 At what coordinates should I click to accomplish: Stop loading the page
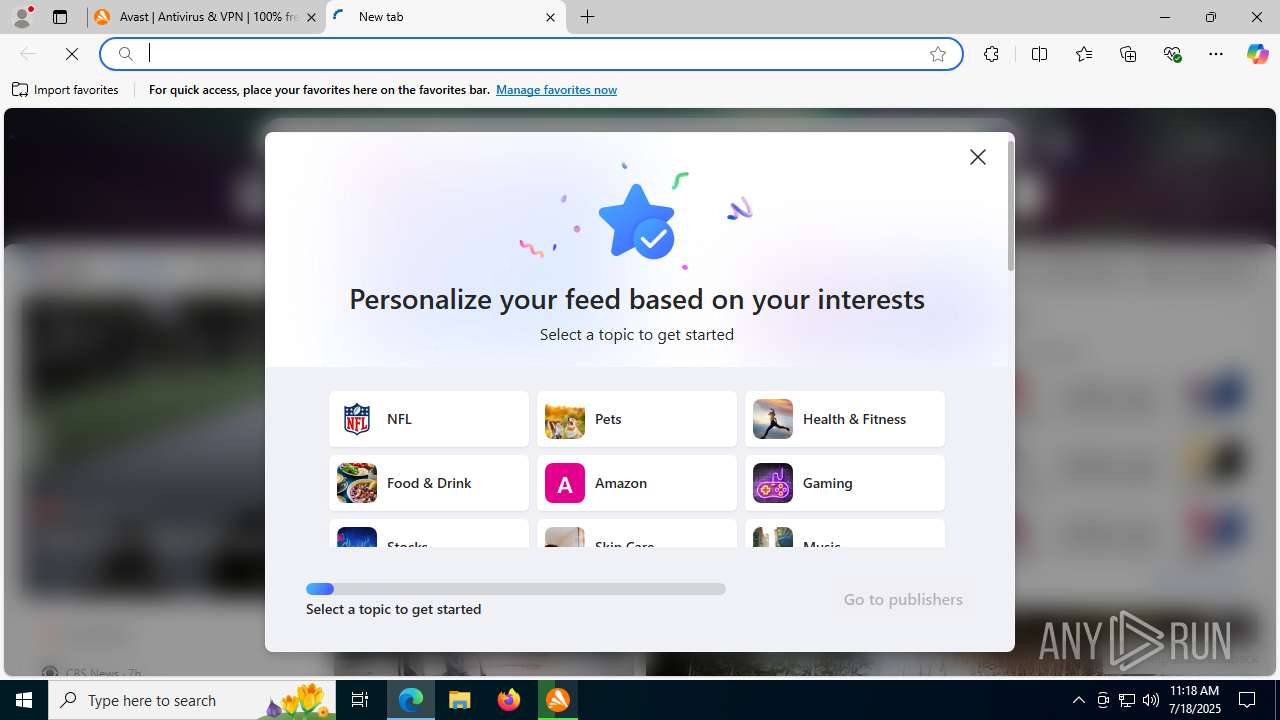(x=72, y=54)
